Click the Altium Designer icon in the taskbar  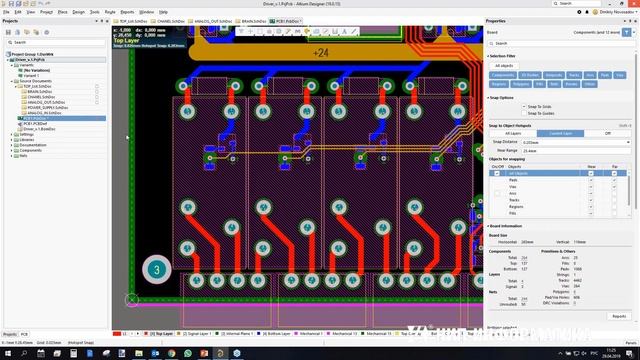point(220,353)
